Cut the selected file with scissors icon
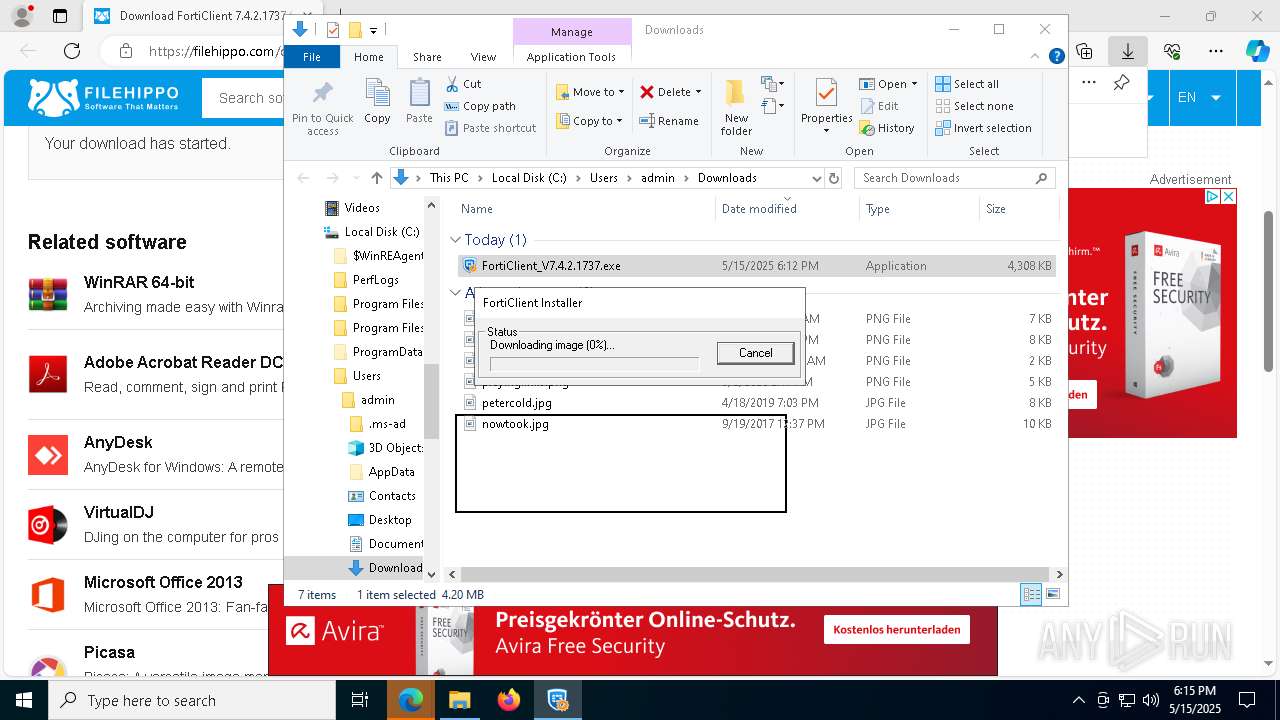The width and height of the screenshot is (1280, 720). 463,84
